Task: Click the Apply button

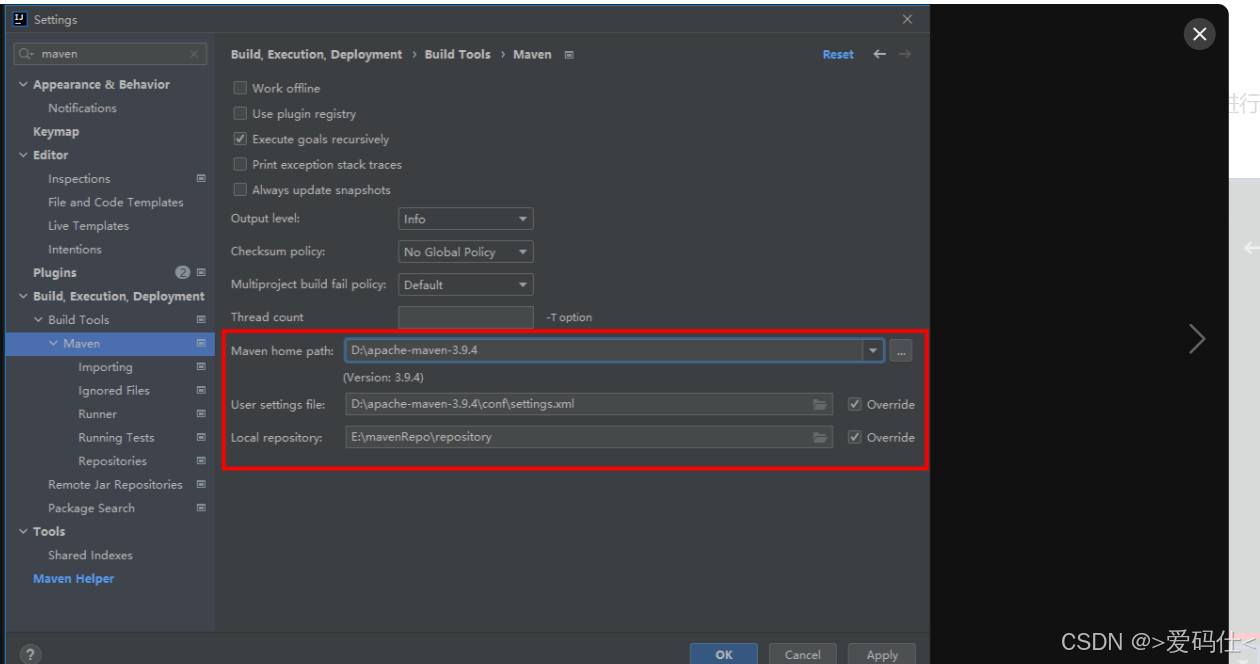Action: pyautogui.click(x=881, y=654)
